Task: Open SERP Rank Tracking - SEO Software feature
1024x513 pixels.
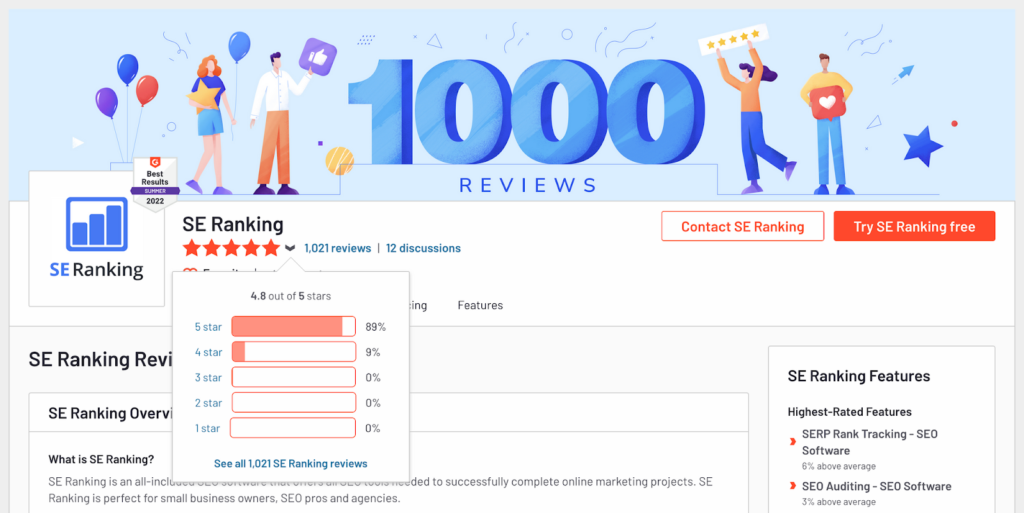Action: (x=869, y=442)
